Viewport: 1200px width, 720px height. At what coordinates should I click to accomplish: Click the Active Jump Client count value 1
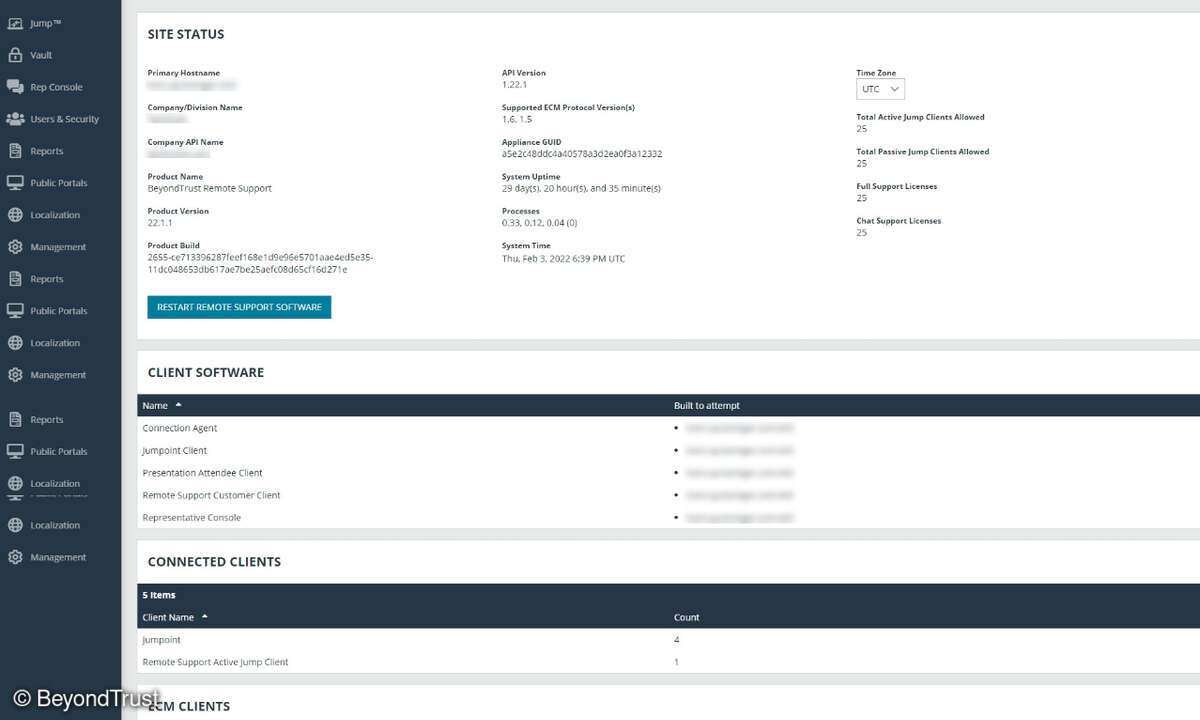point(677,662)
